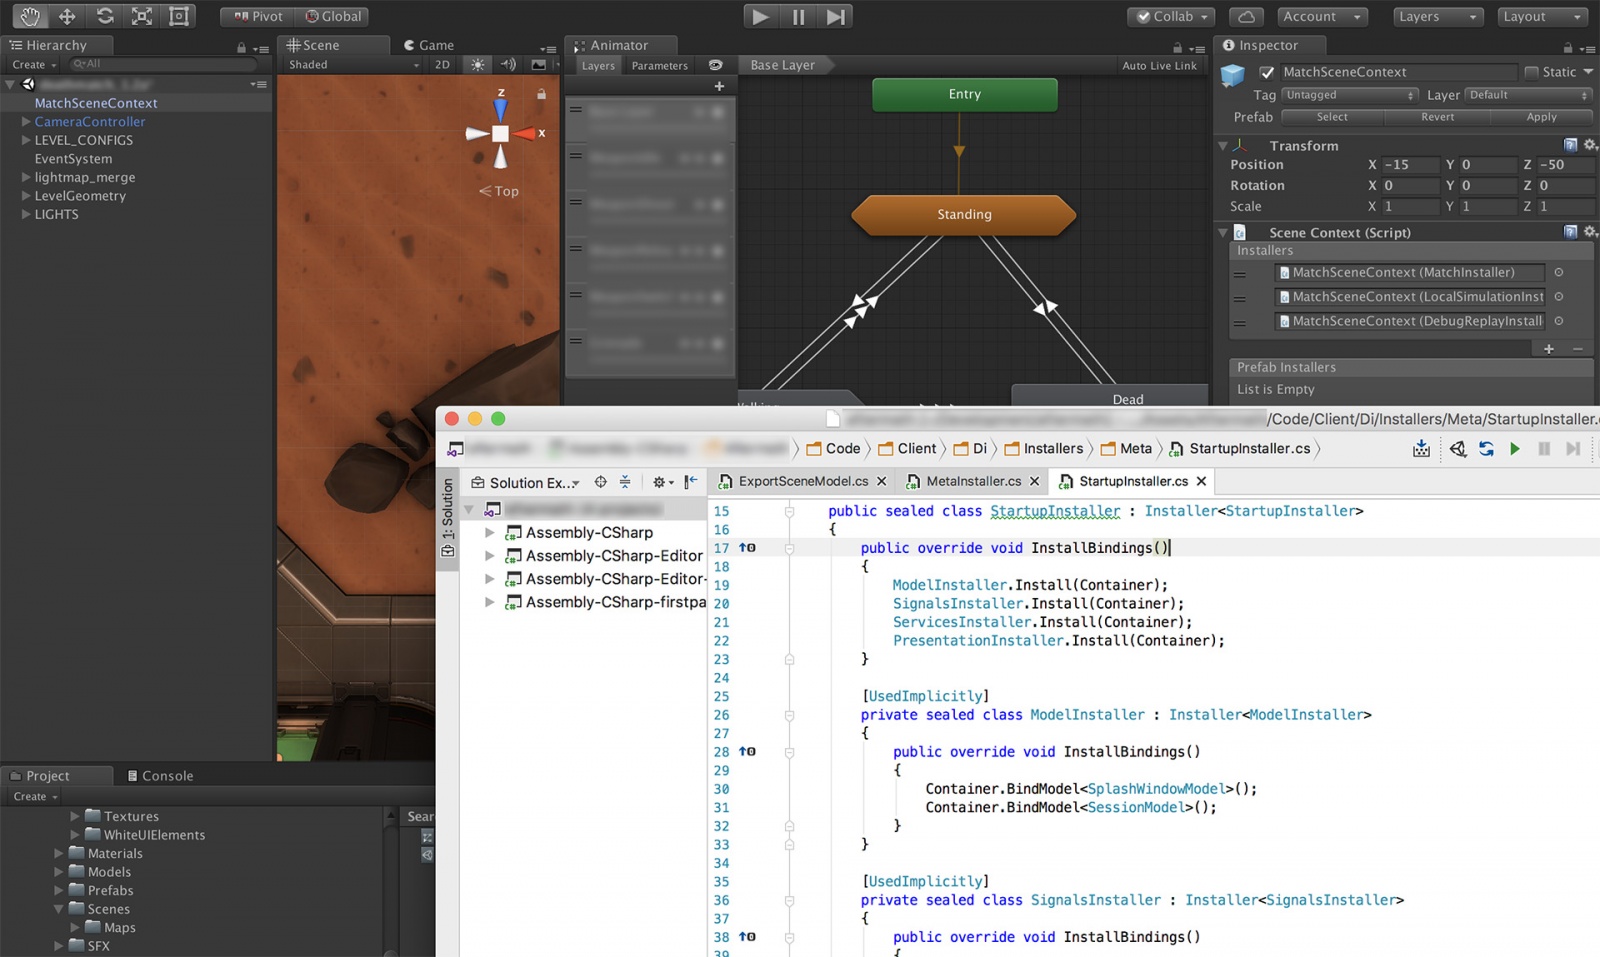This screenshot has width=1600, height=957.
Task: Open the MetaInstaller.cs editor tab
Action: tap(972, 481)
